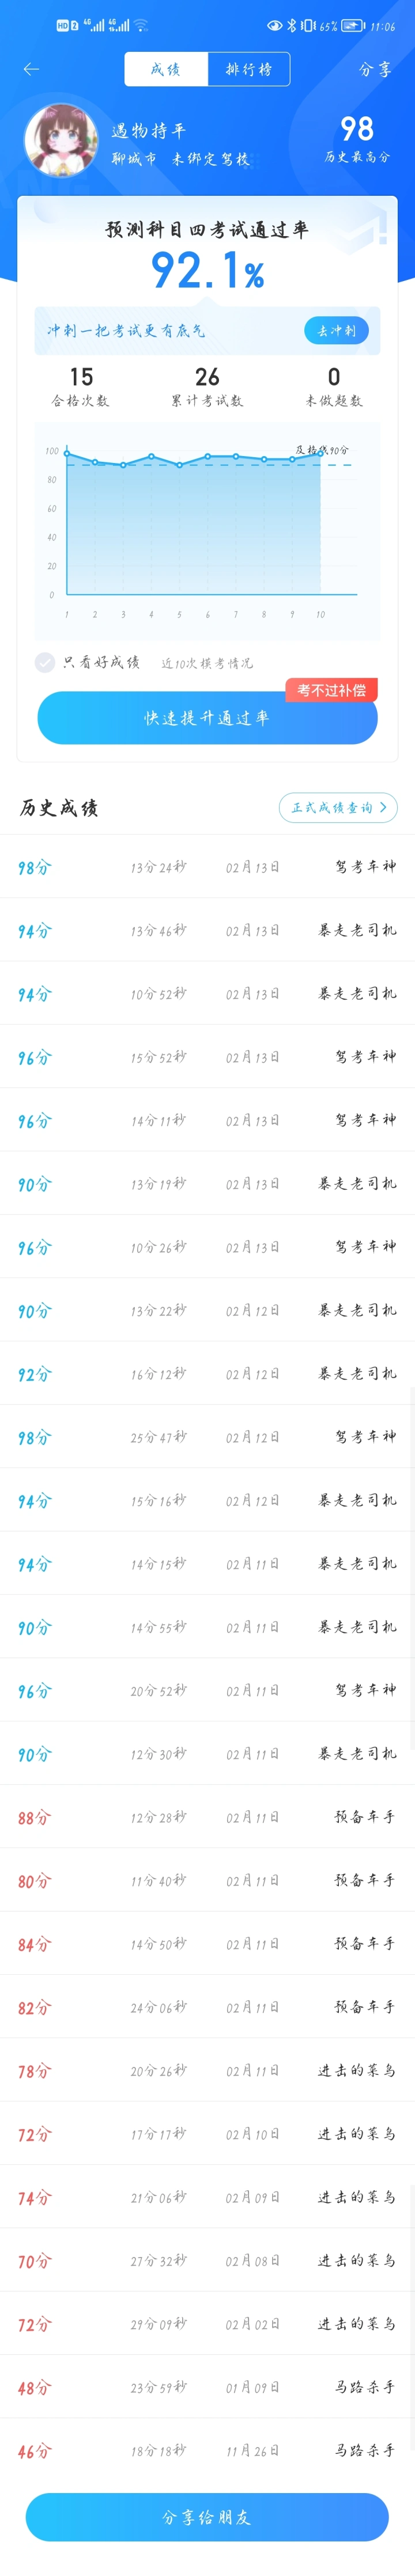Open 正式成绩查询 chevron link
The height and width of the screenshot is (2576, 415).
[x=338, y=808]
